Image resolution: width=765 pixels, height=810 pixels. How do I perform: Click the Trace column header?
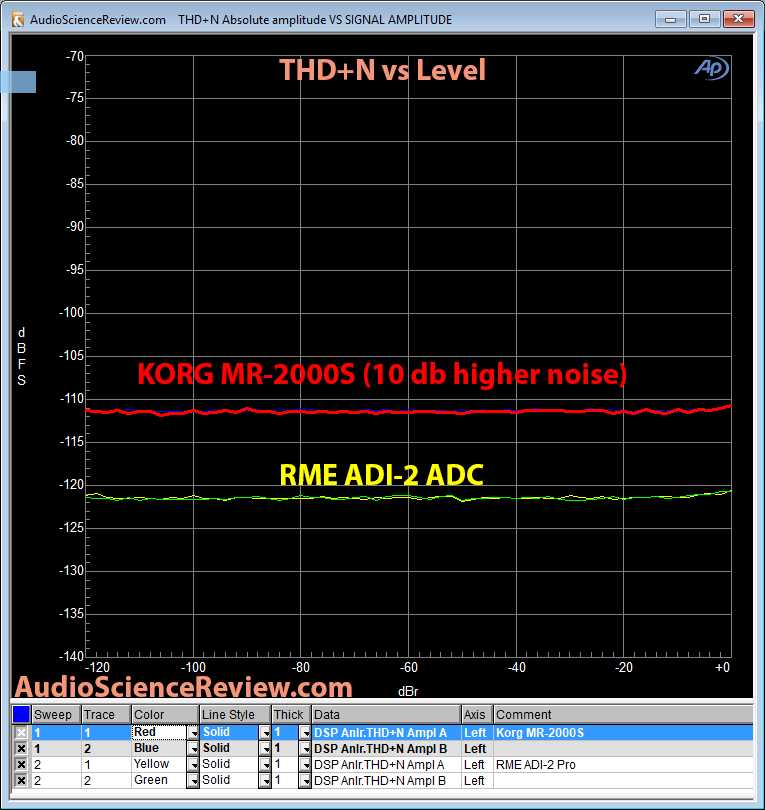(106, 714)
